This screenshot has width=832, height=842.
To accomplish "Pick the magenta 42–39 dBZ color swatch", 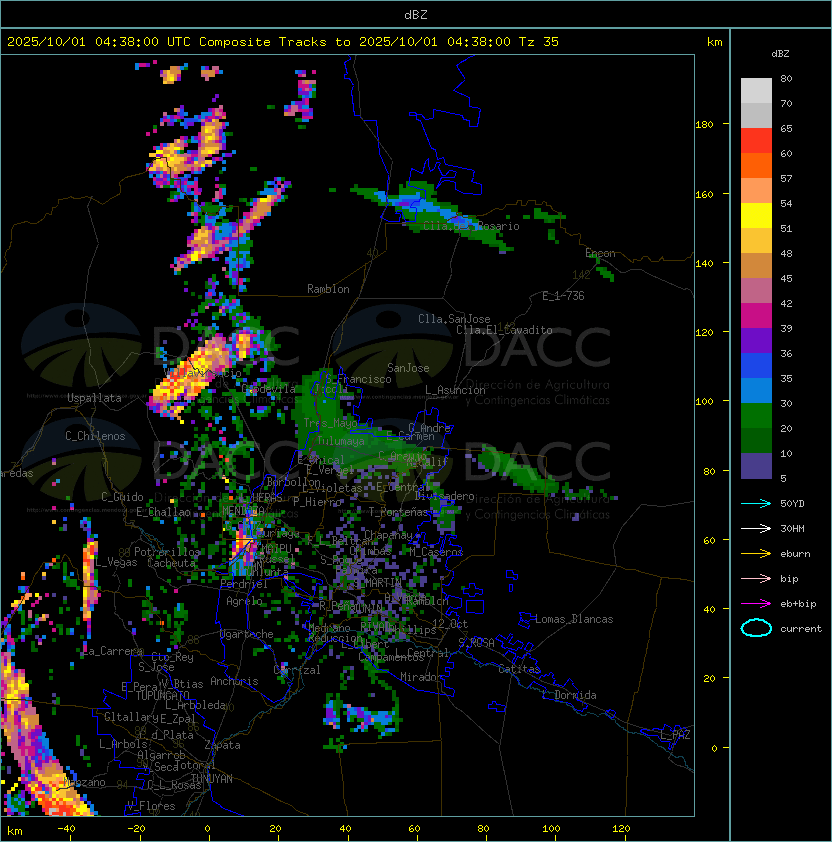I will tap(756, 316).
